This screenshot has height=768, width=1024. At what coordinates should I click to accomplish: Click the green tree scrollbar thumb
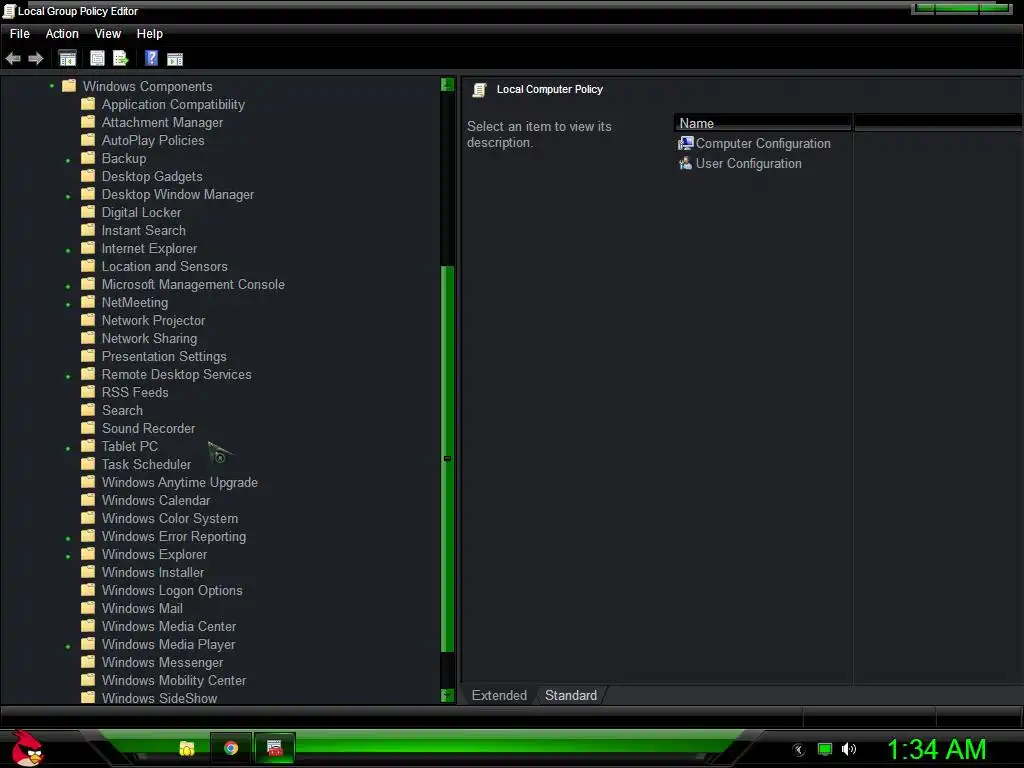click(x=447, y=458)
